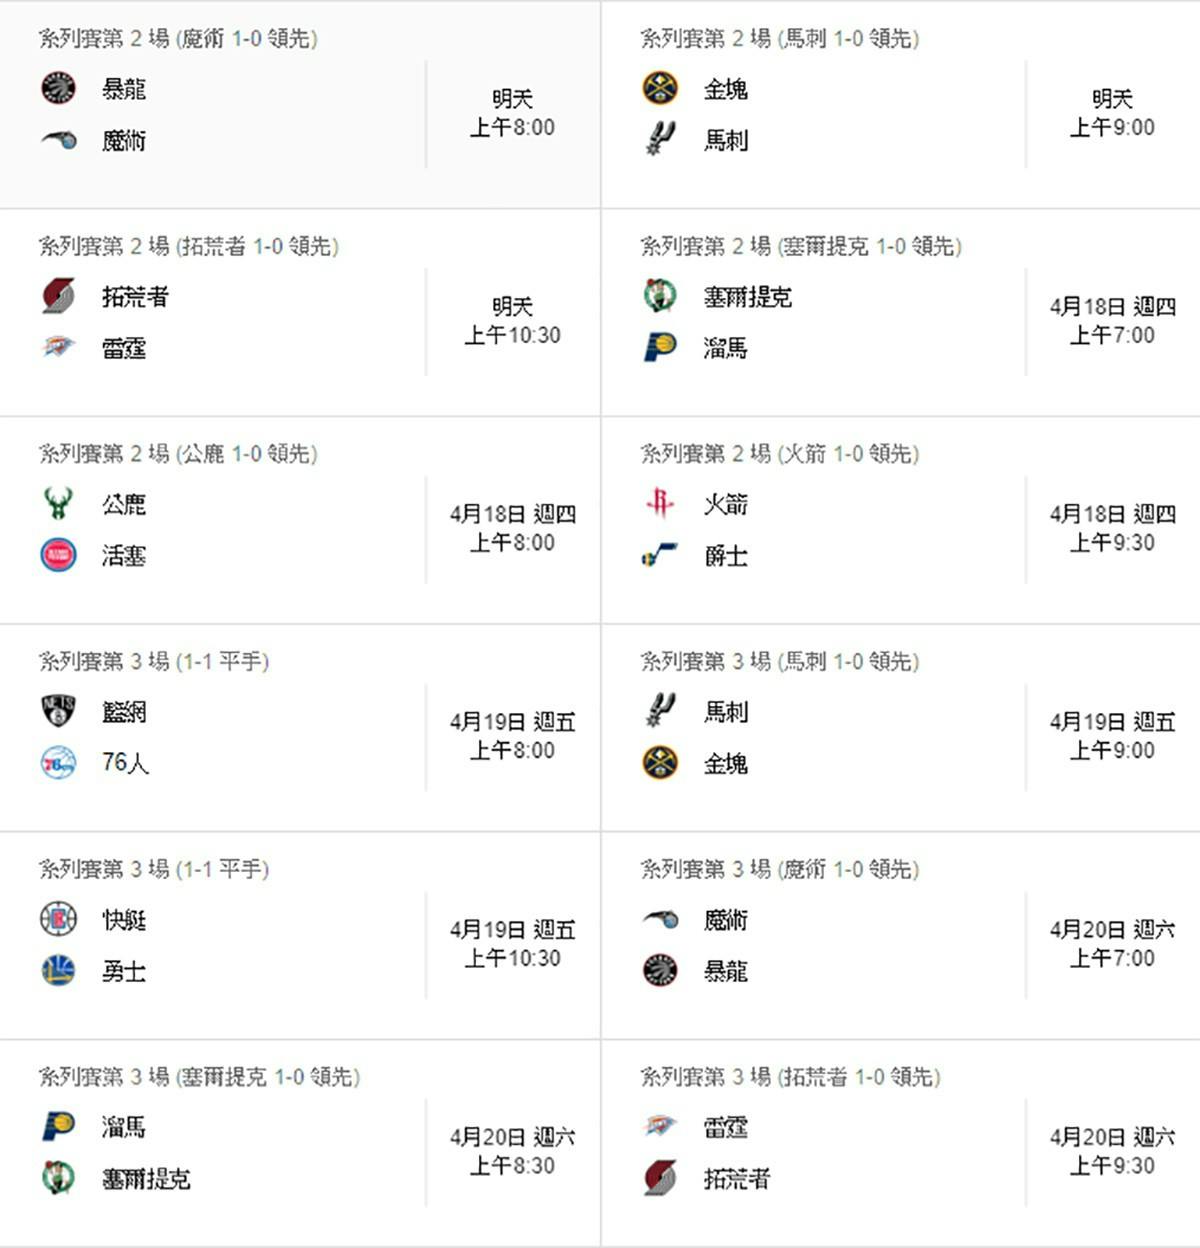
Task: Click the Raptors logo in Game 2 card
Action: (x=58, y=88)
